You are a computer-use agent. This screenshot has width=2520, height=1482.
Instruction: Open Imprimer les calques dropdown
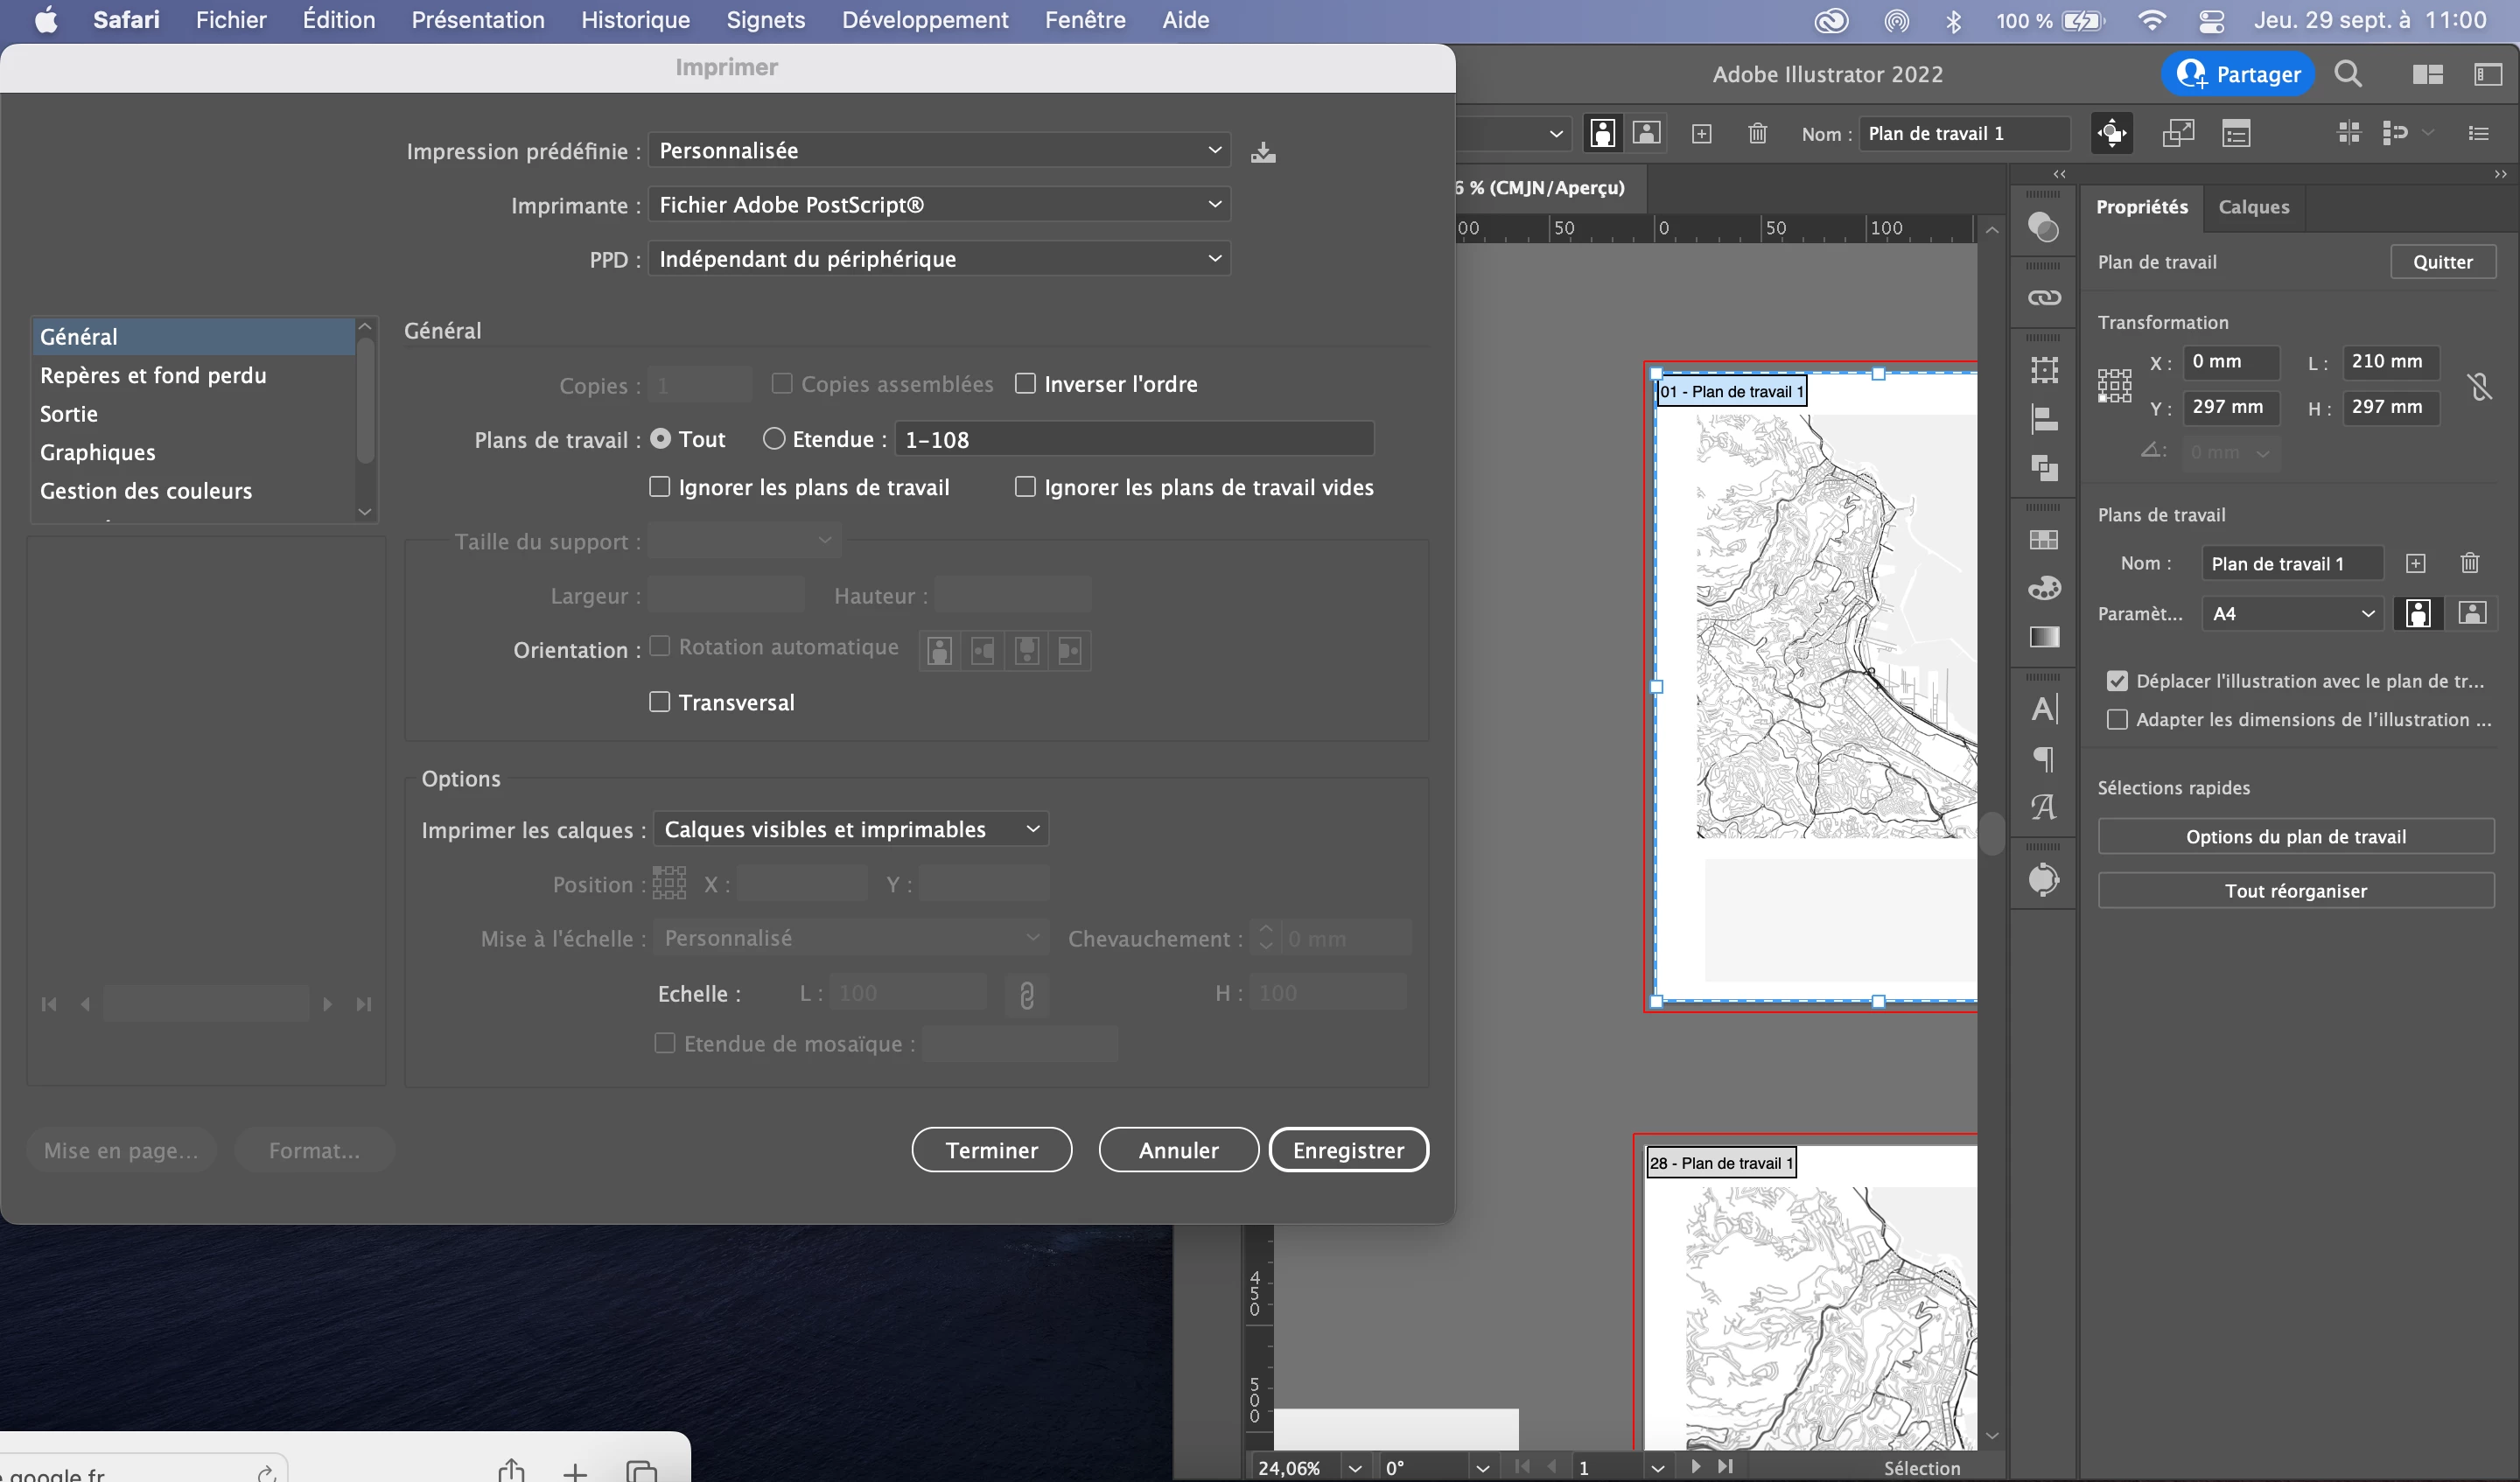pyautogui.click(x=851, y=829)
